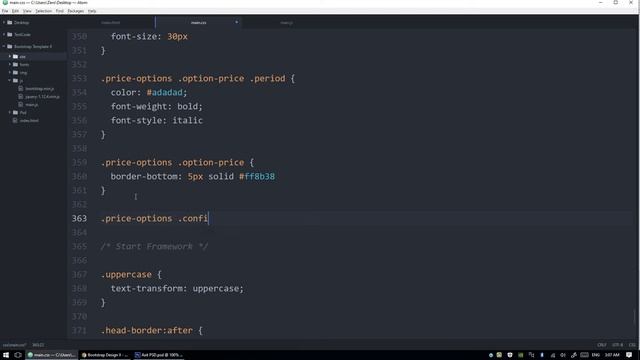Open the Selection menu
The image size is (640, 360).
43,11
